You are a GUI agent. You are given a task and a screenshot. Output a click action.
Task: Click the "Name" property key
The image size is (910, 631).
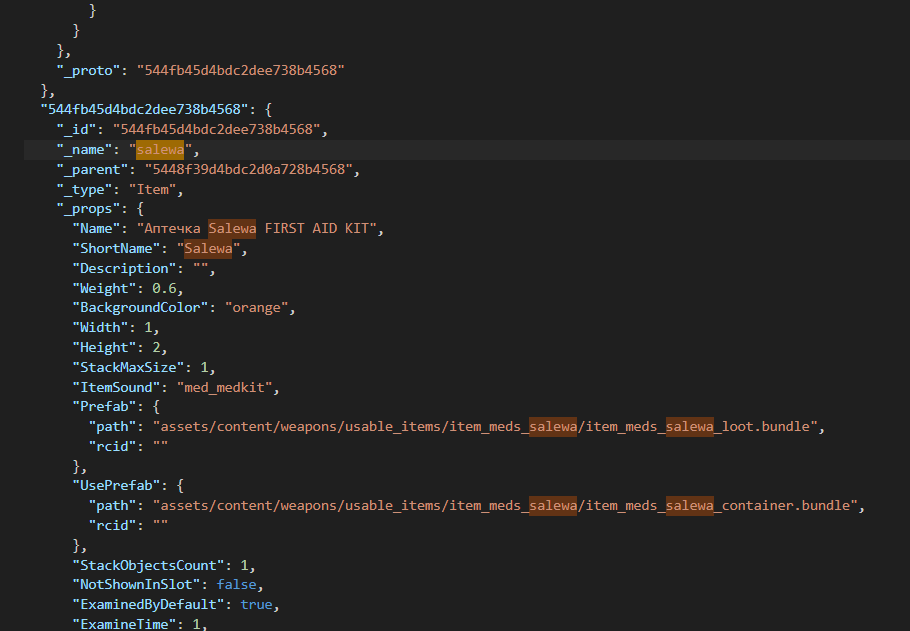96,229
